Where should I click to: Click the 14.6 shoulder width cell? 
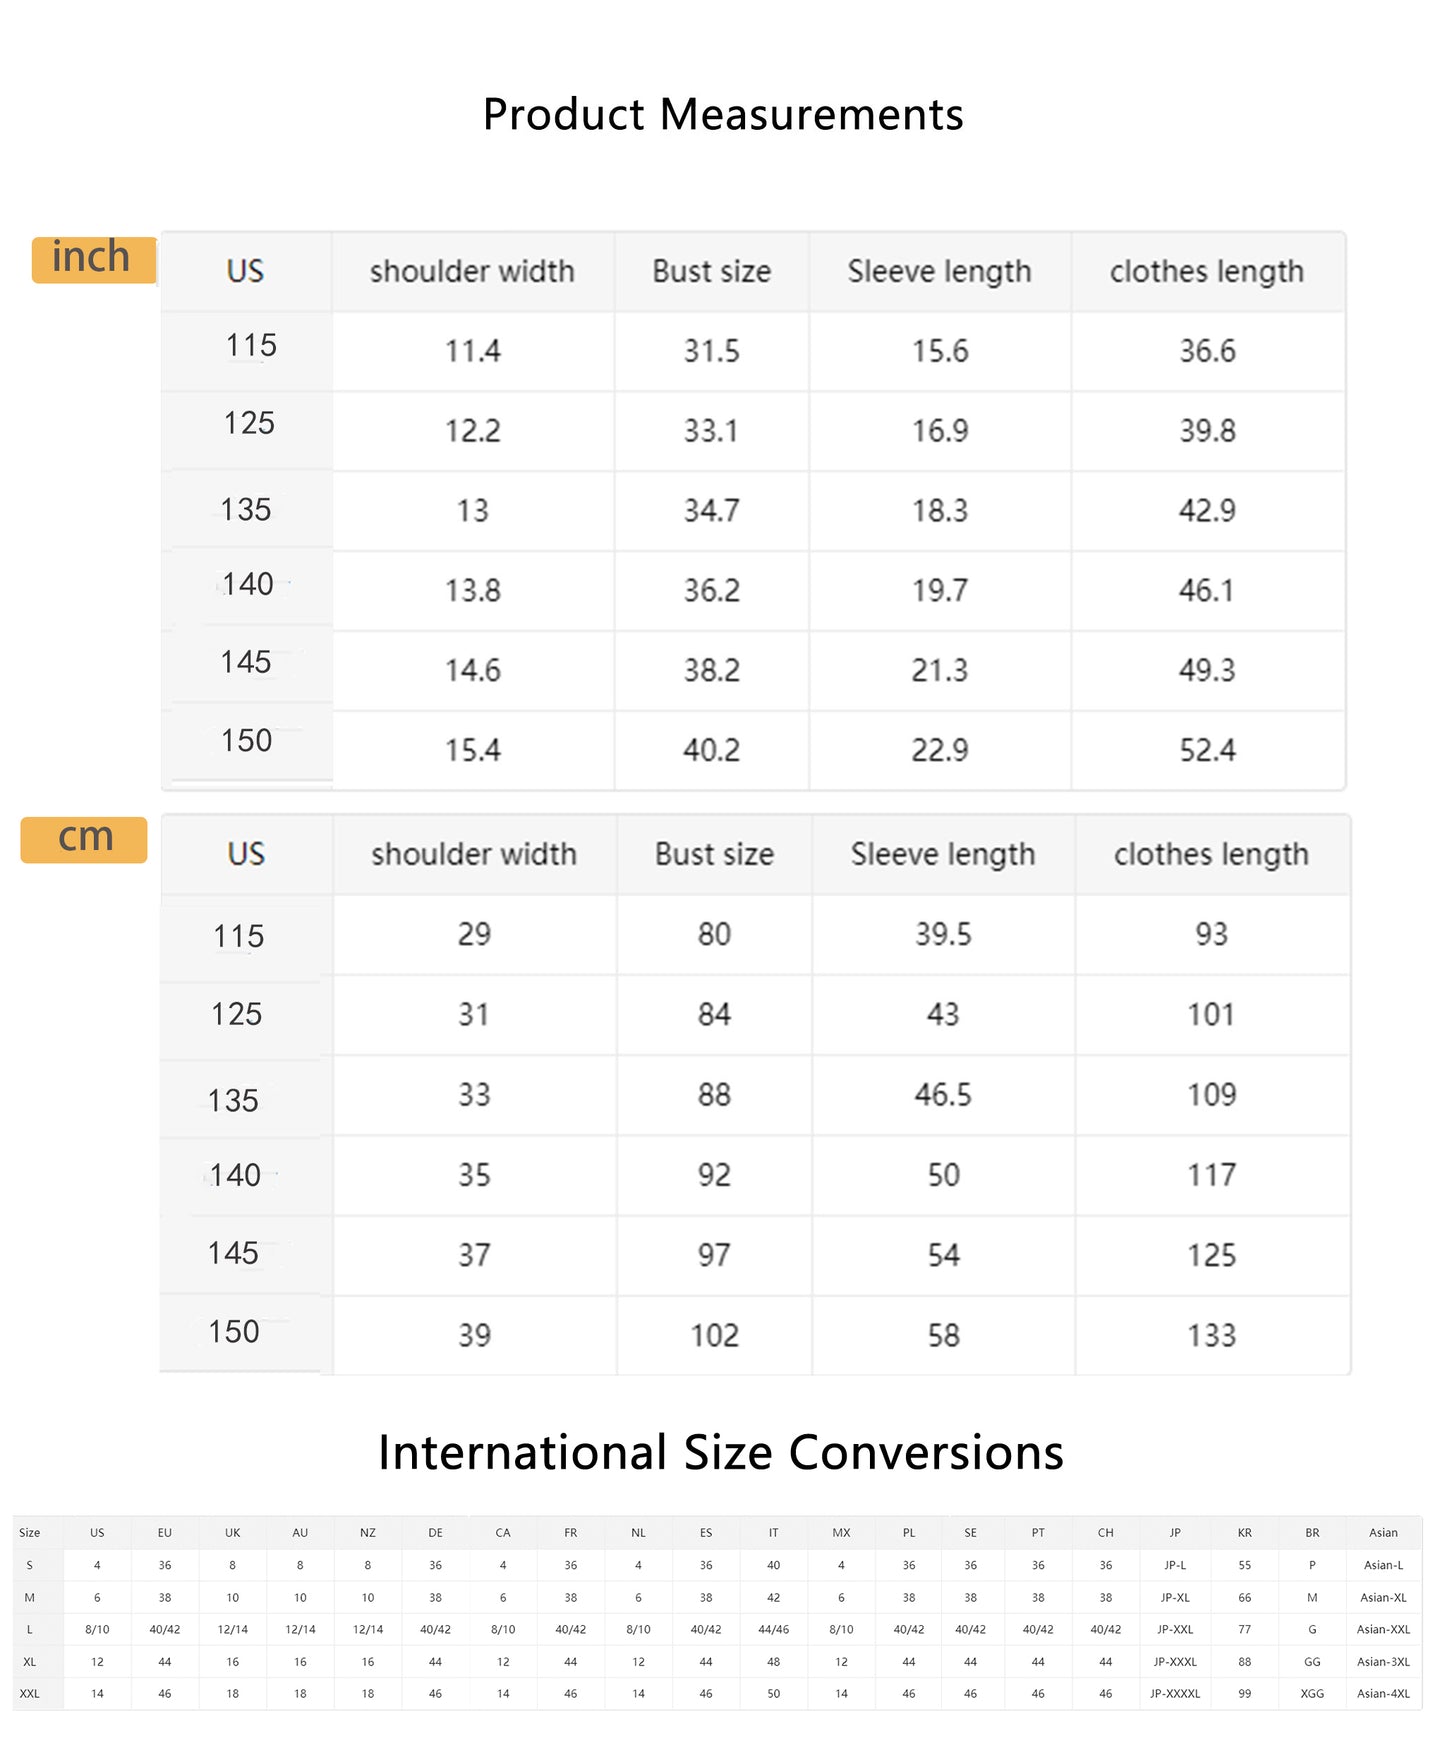[472, 670]
